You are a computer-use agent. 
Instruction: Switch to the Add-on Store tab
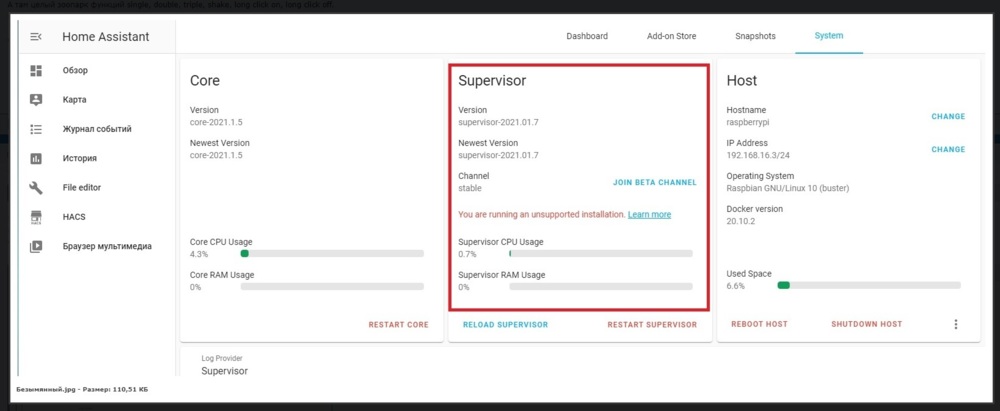(672, 36)
